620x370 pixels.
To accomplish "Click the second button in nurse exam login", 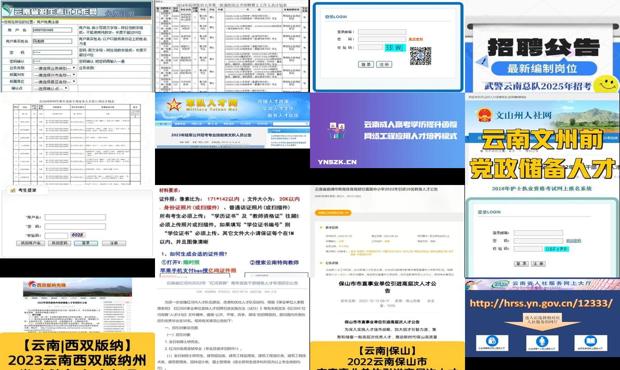I will (538, 264).
